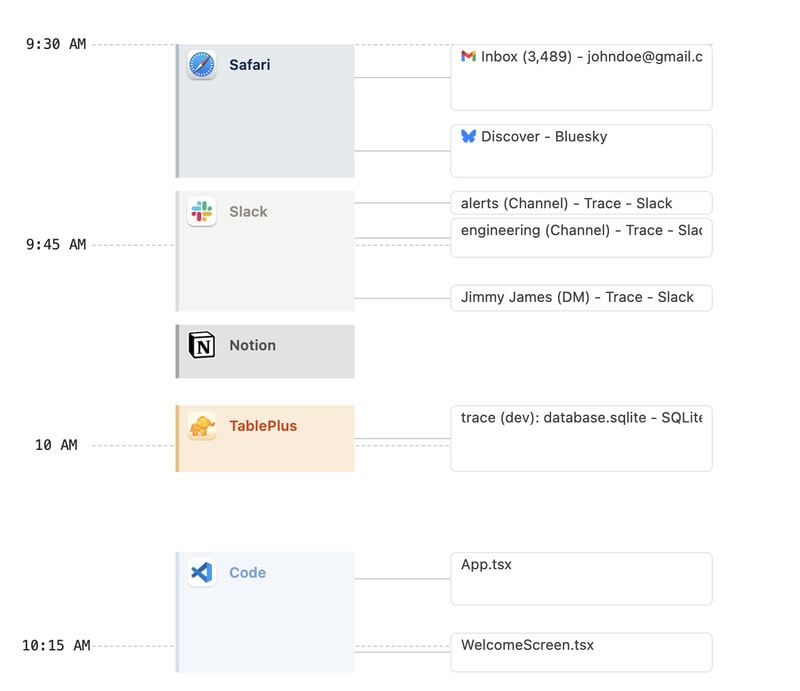Click the Safari compass icon
The width and height of the screenshot is (800, 691).
(202, 65)
